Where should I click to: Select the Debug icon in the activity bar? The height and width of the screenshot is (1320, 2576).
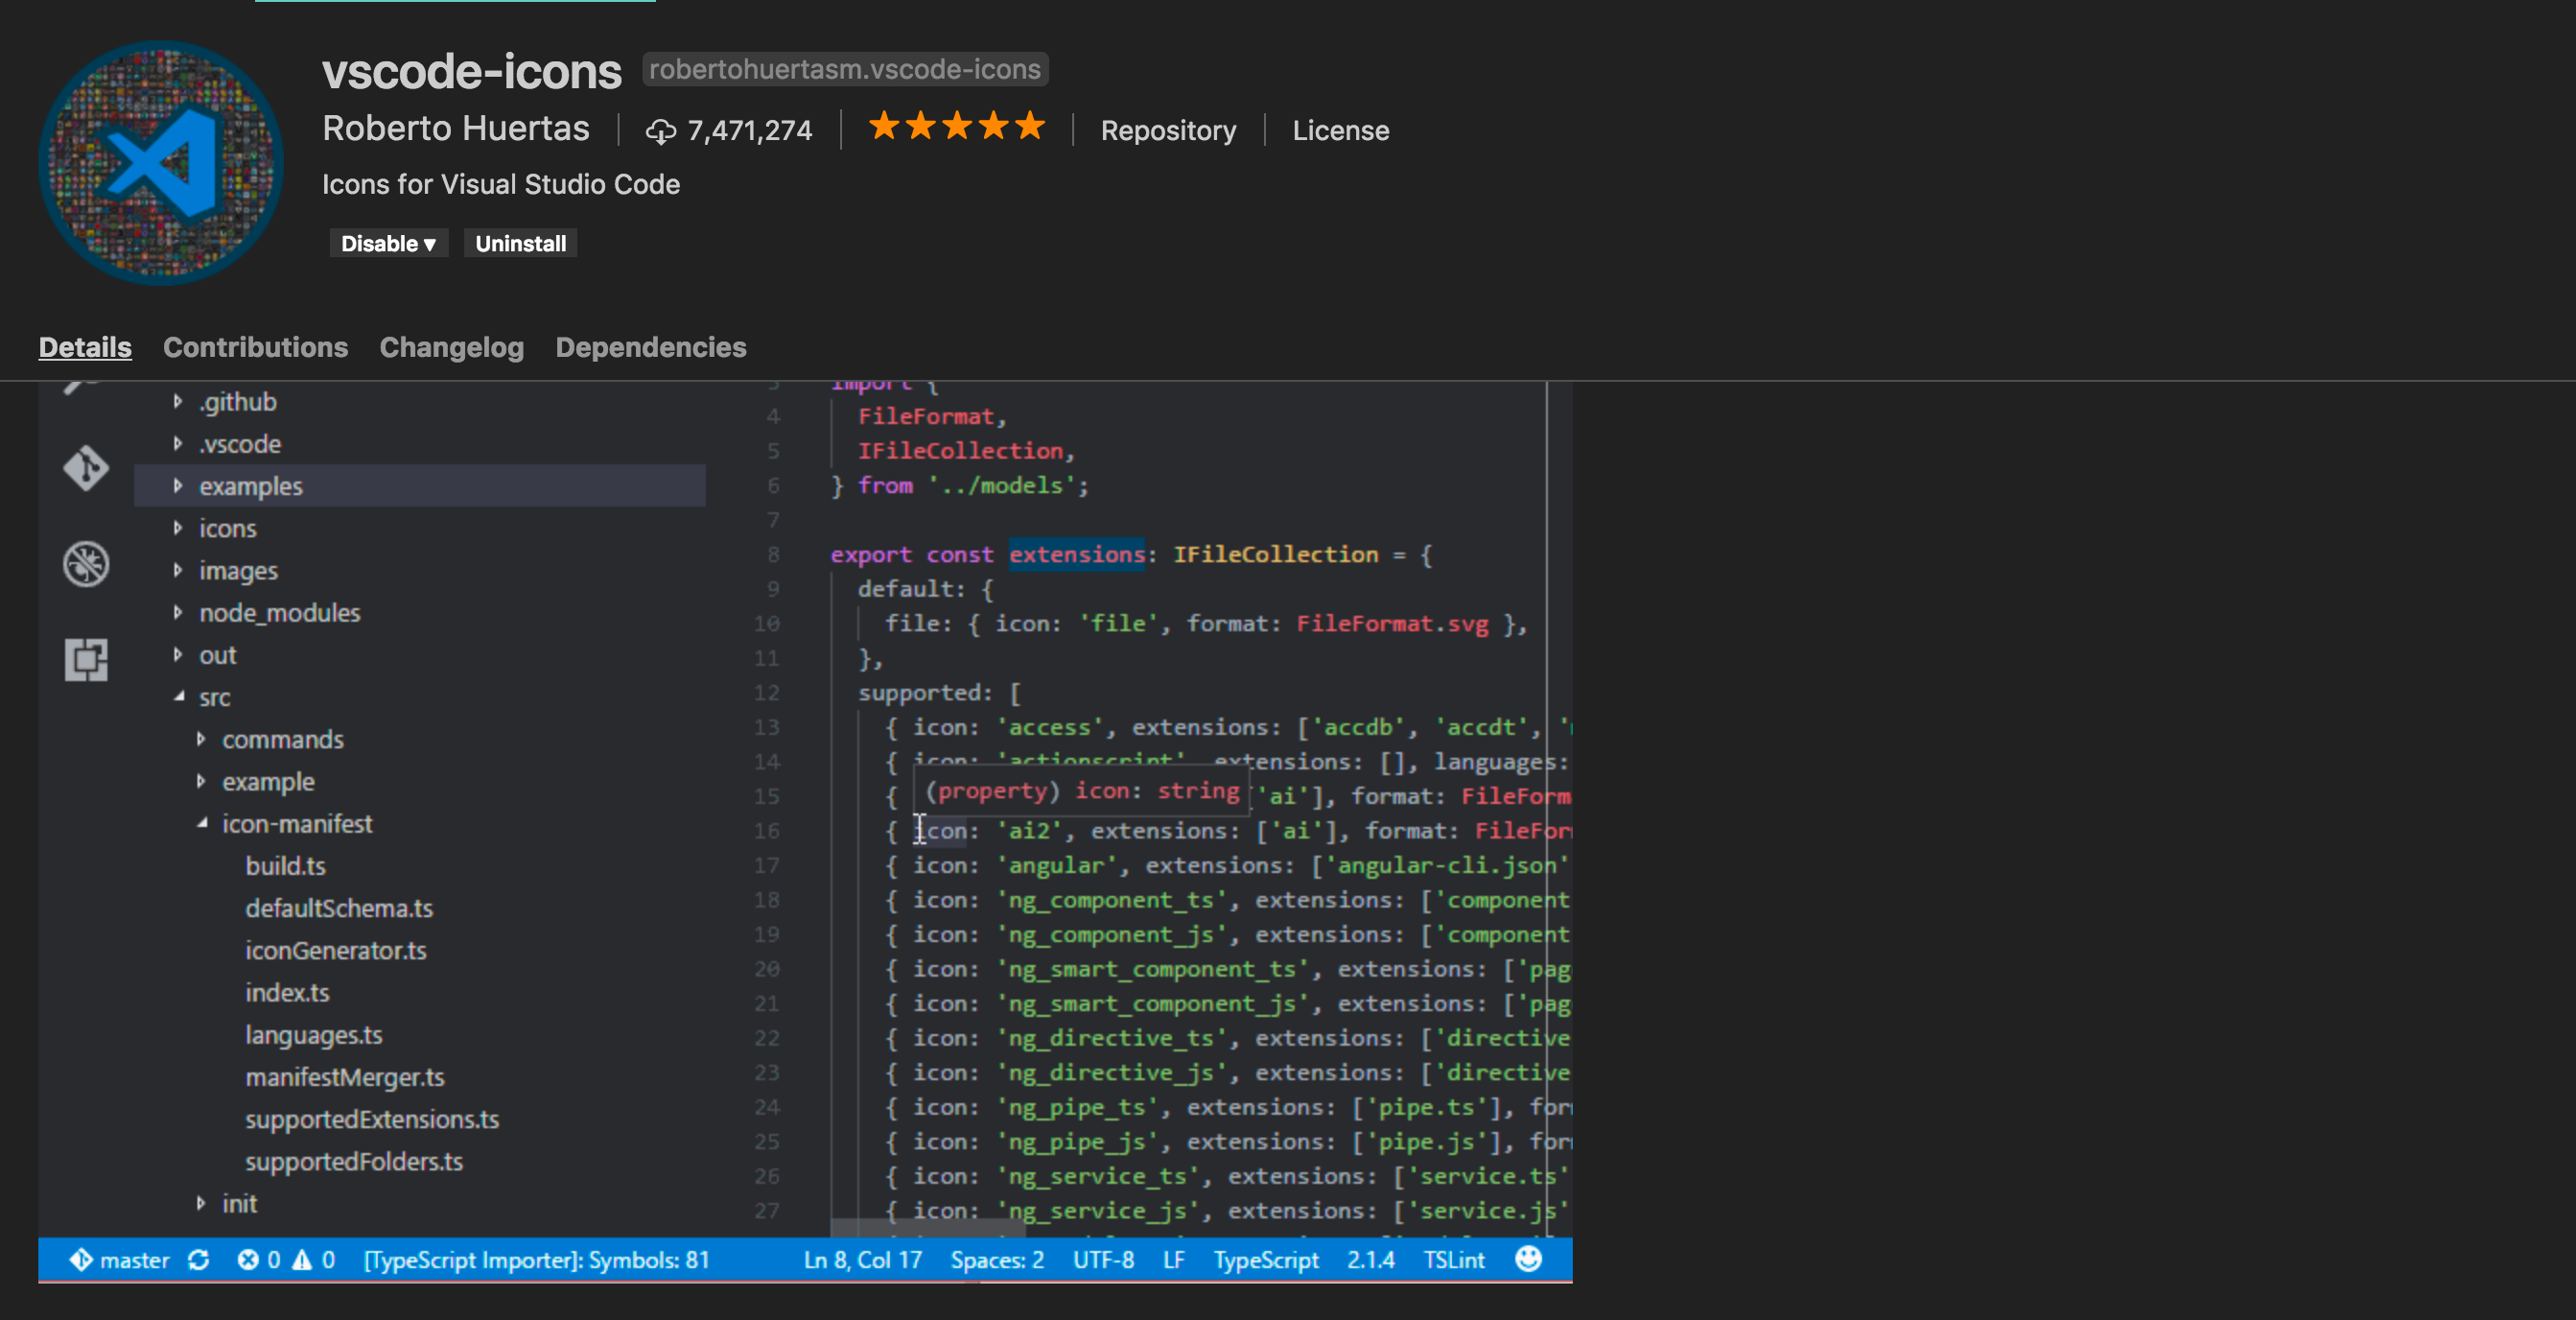tap(86, 563)
